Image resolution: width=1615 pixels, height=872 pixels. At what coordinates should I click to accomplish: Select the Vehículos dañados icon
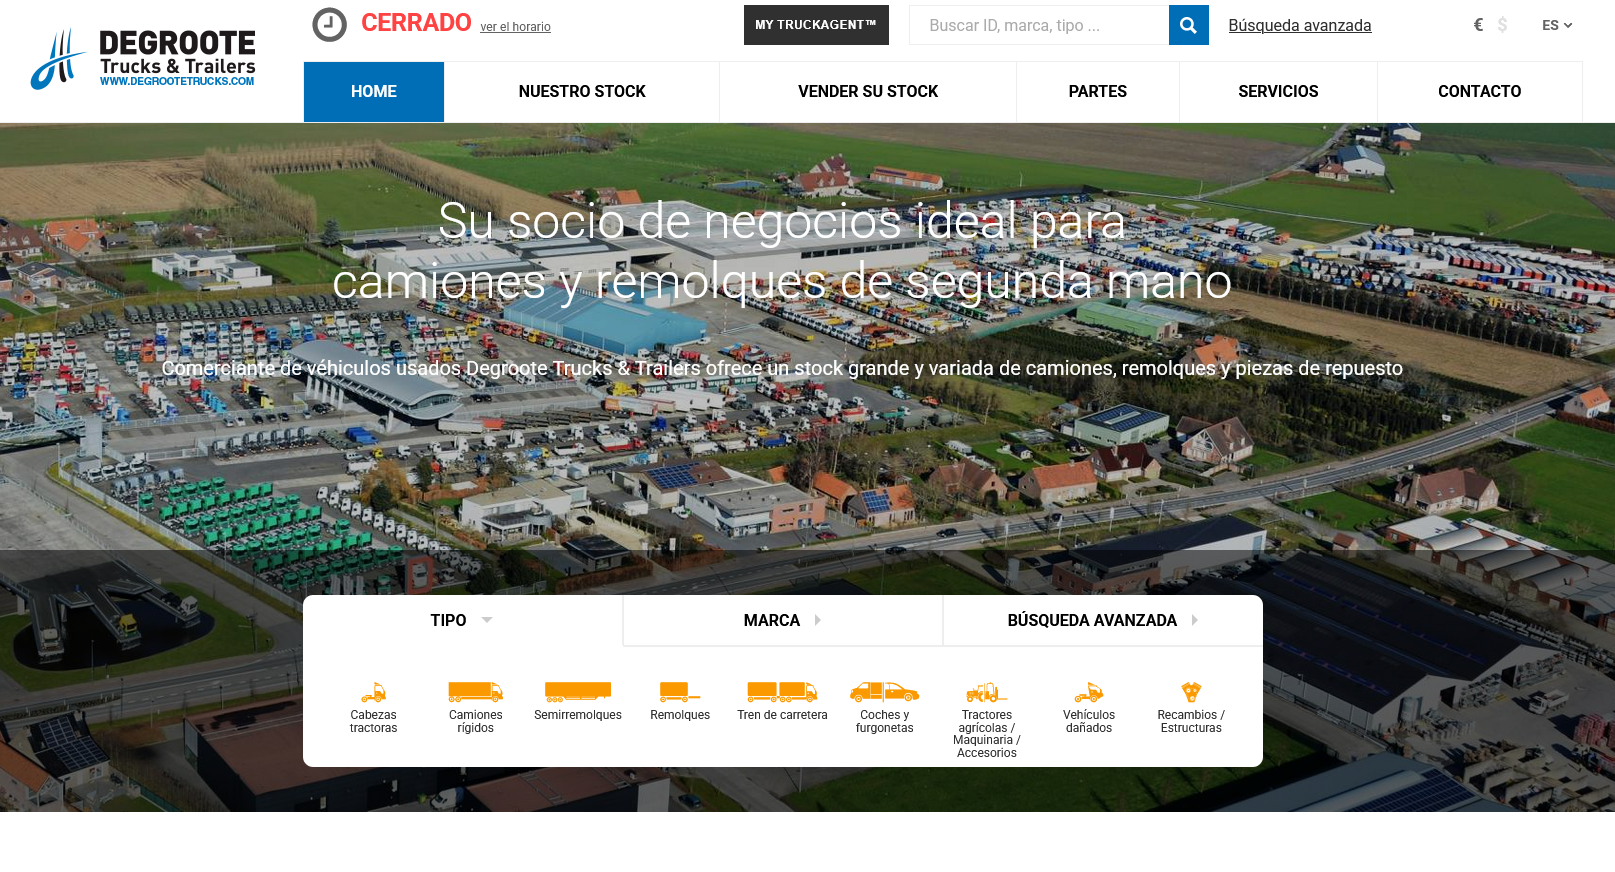[1088, 692]
